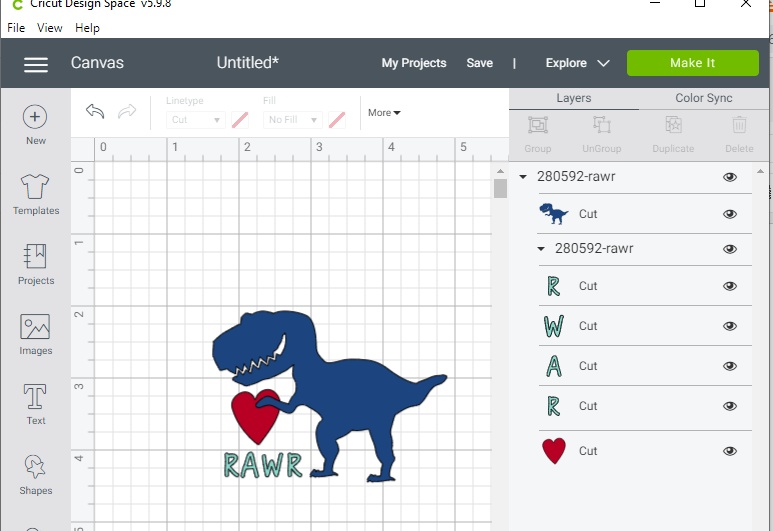The image size is (773, 531).
Task: Hide the nested 280592-rawr subgroup
Action: click(730, 249)
